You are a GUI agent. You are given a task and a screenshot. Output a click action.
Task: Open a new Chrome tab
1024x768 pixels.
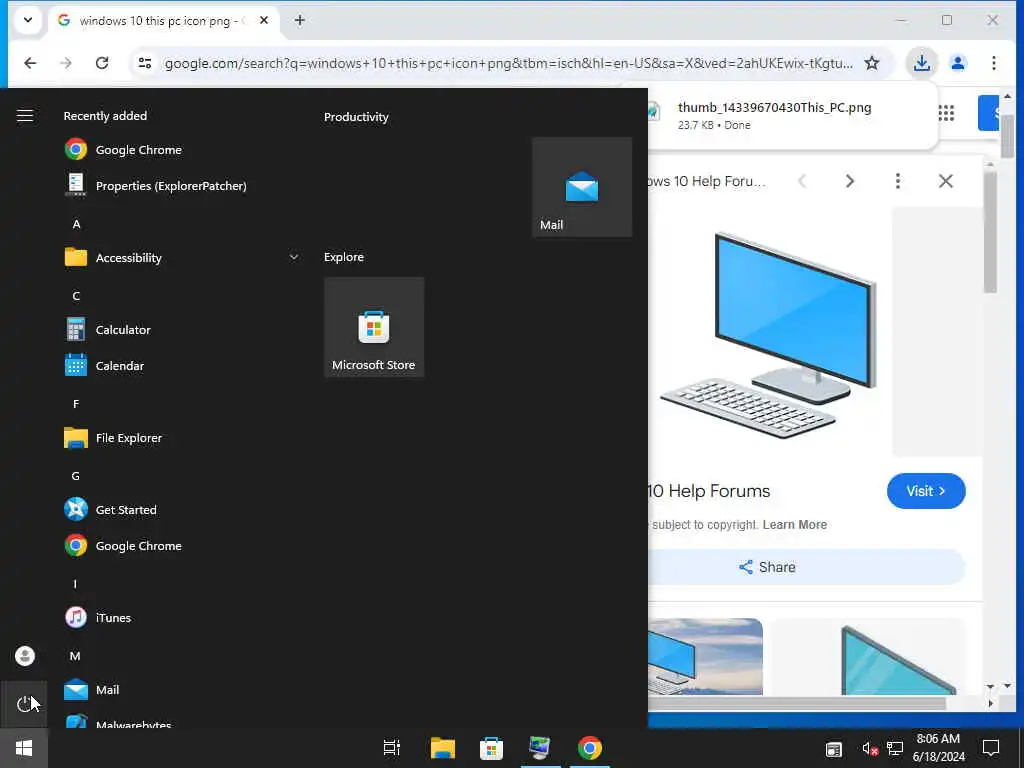point(299,20)
